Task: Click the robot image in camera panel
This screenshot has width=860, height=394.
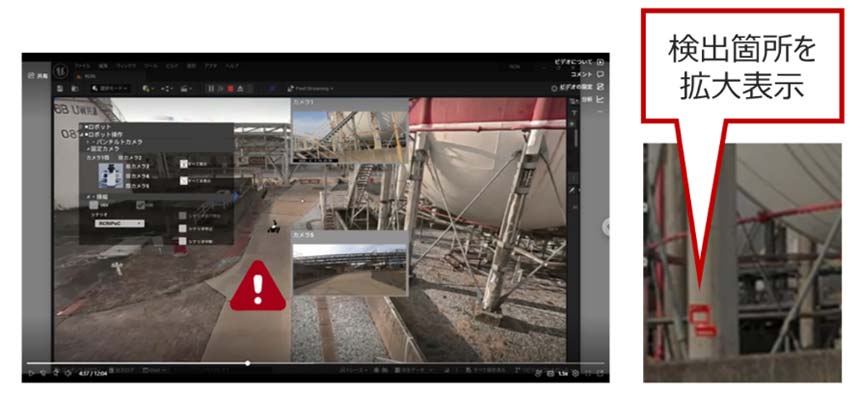Action: point(111,176)
